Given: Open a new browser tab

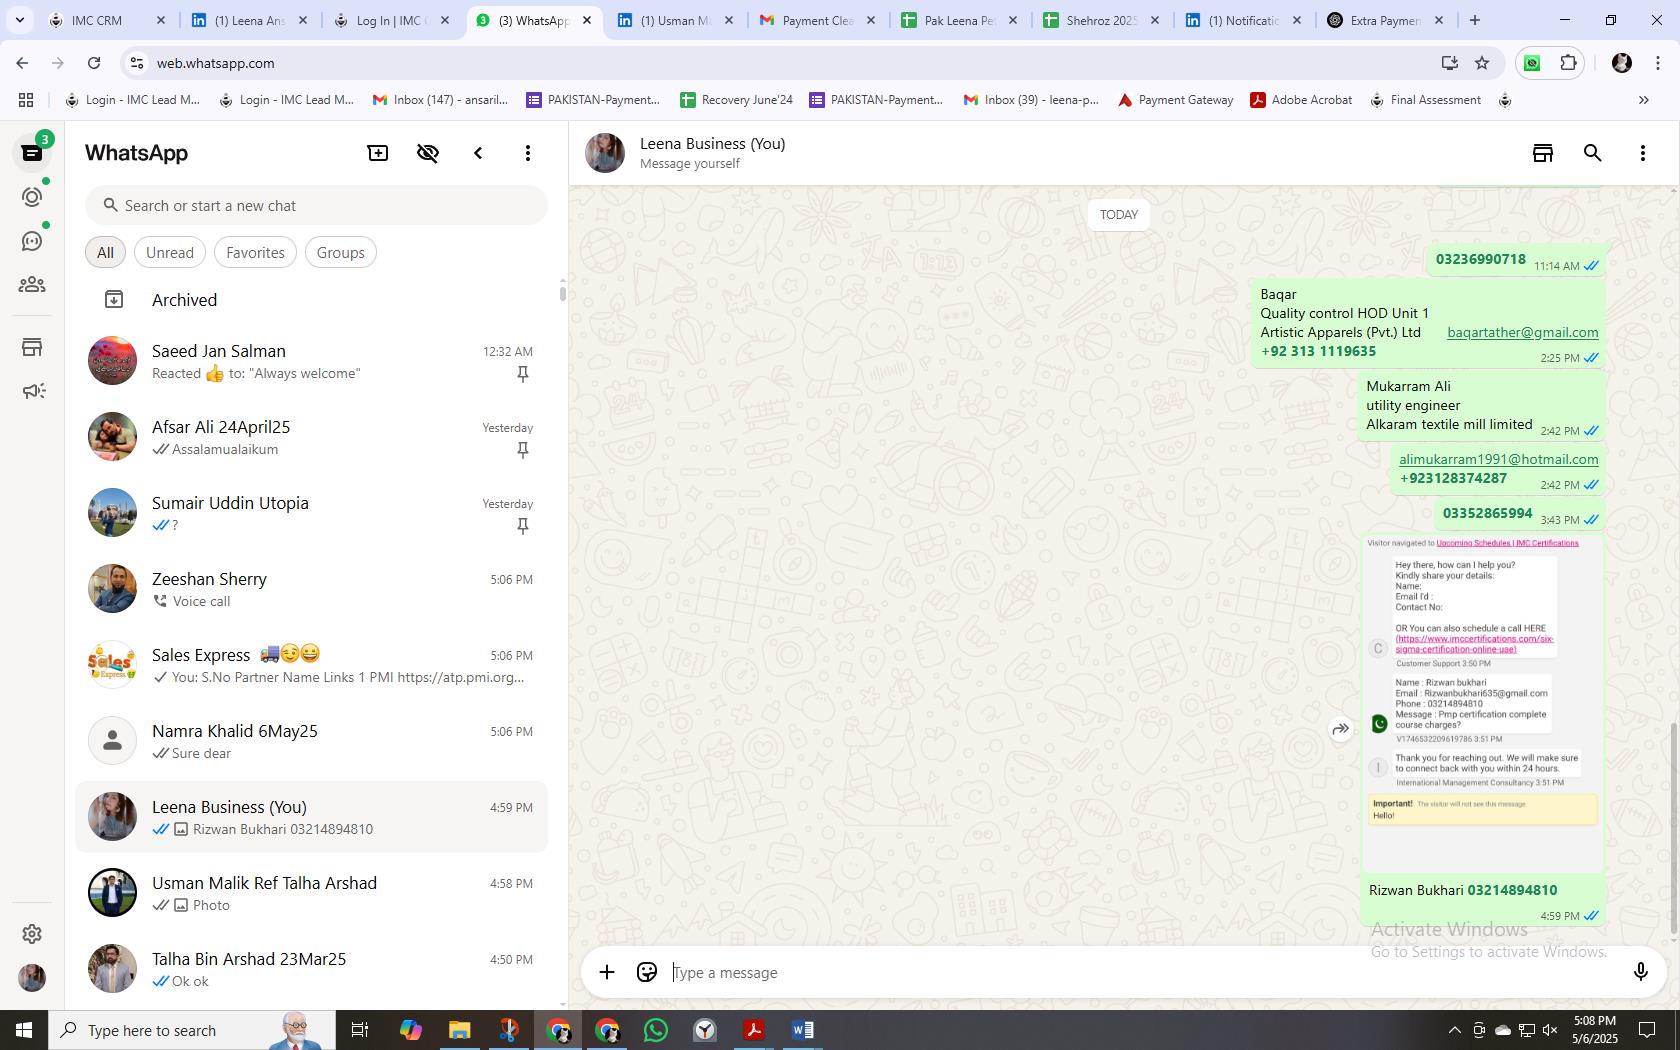Looking at the screenshot, I should pyautogui.click(x=1474, y=20).
